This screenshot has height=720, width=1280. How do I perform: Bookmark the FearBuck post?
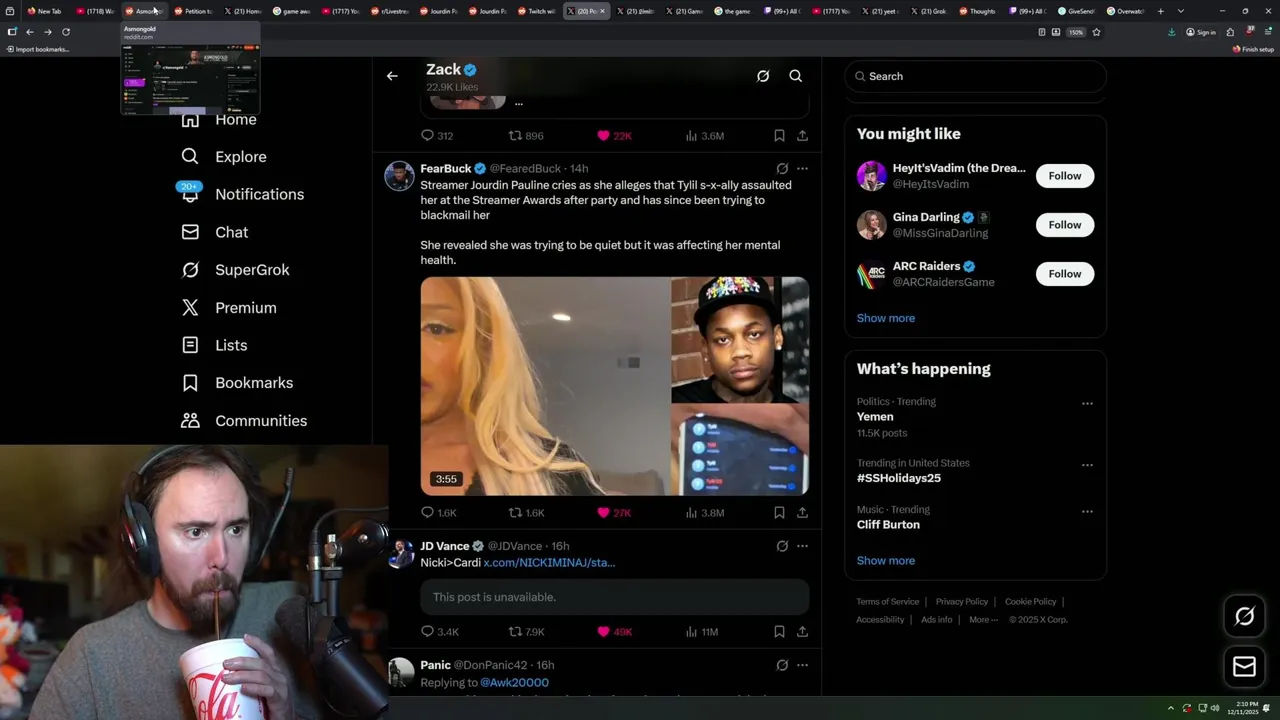(x=779, y=513)
